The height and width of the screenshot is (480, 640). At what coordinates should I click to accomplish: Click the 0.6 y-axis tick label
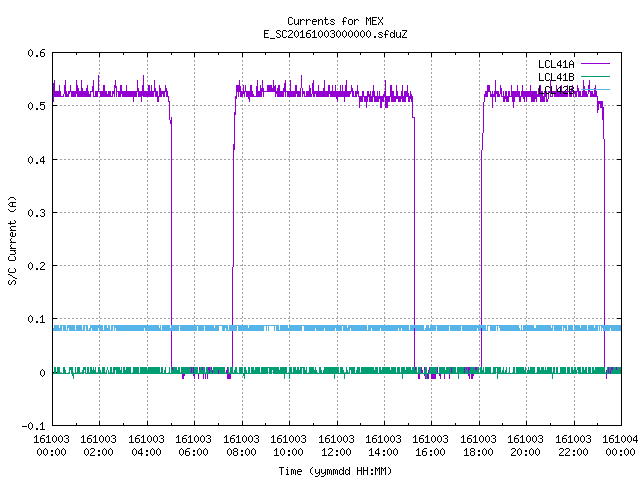pos(36,53)
